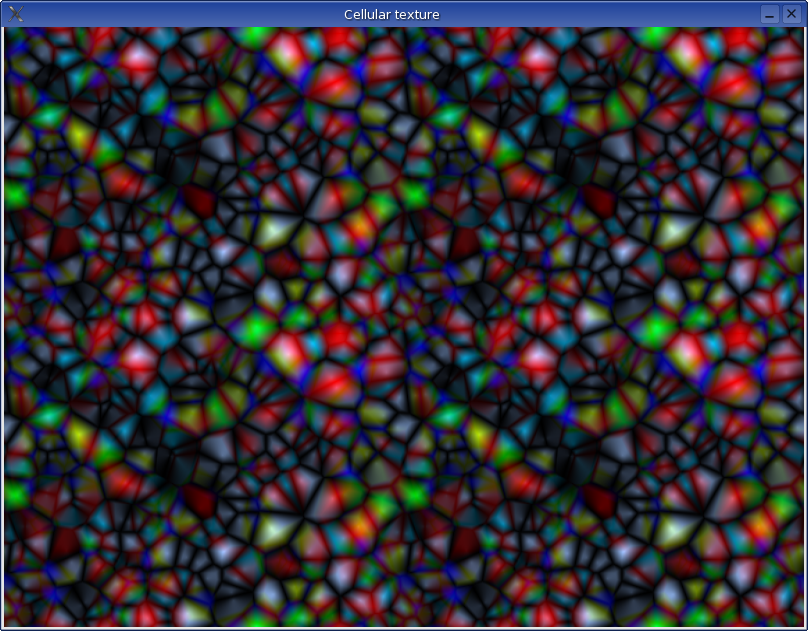This screenshot has width=808, height=631.
Task: Click the 'Cellular texture' title text
Action: click(x=392, y=14)
